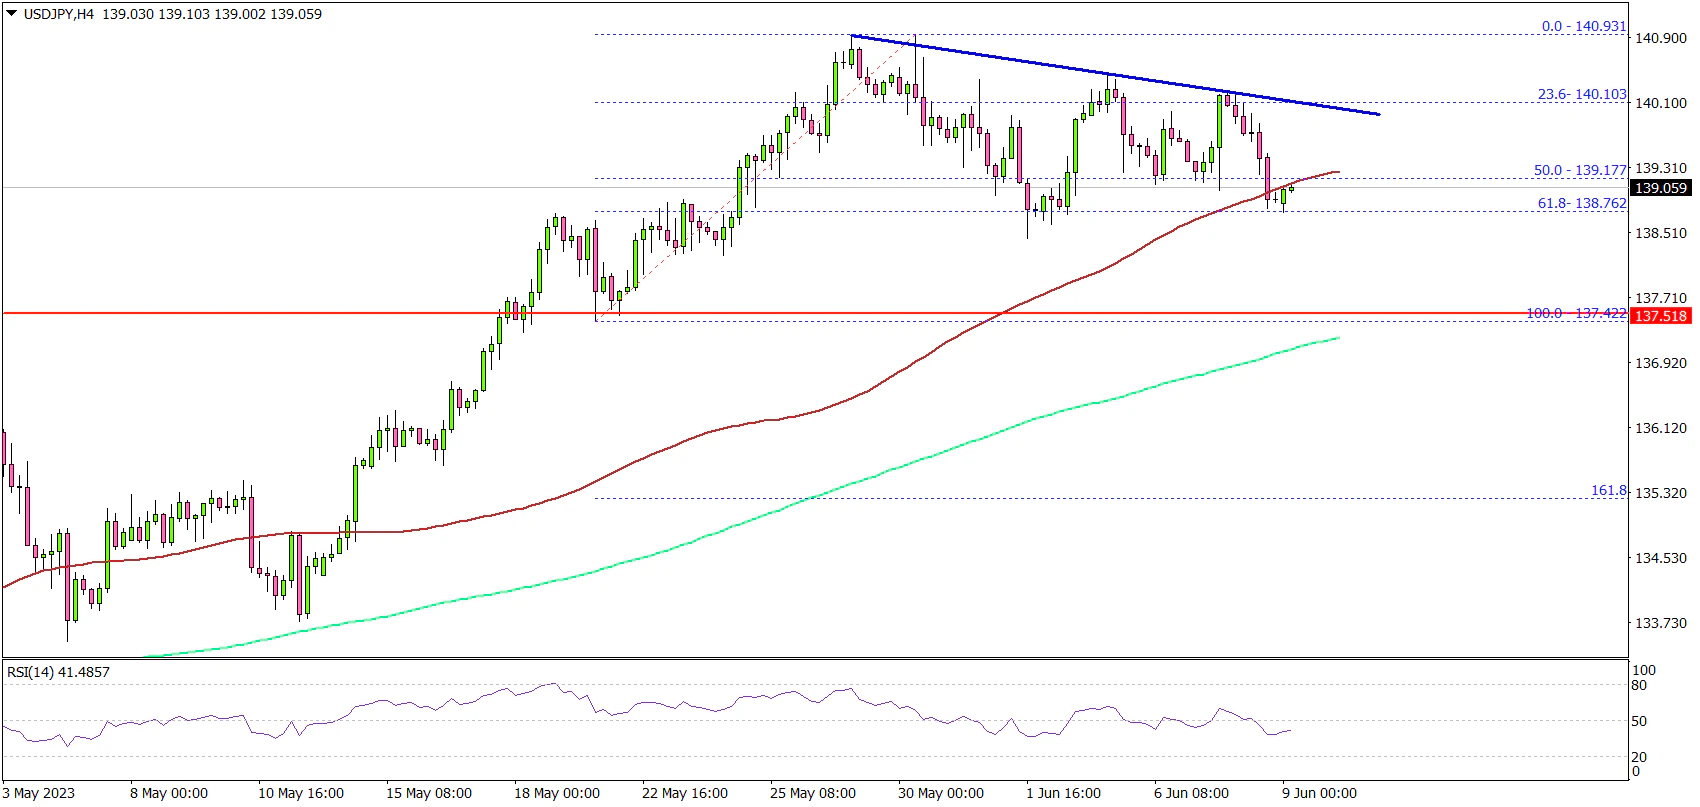Viewport: 1700px width, 807px height.
Task: Click the 9 Jun 00:00 time axis label
Action: coord(1318,793)
